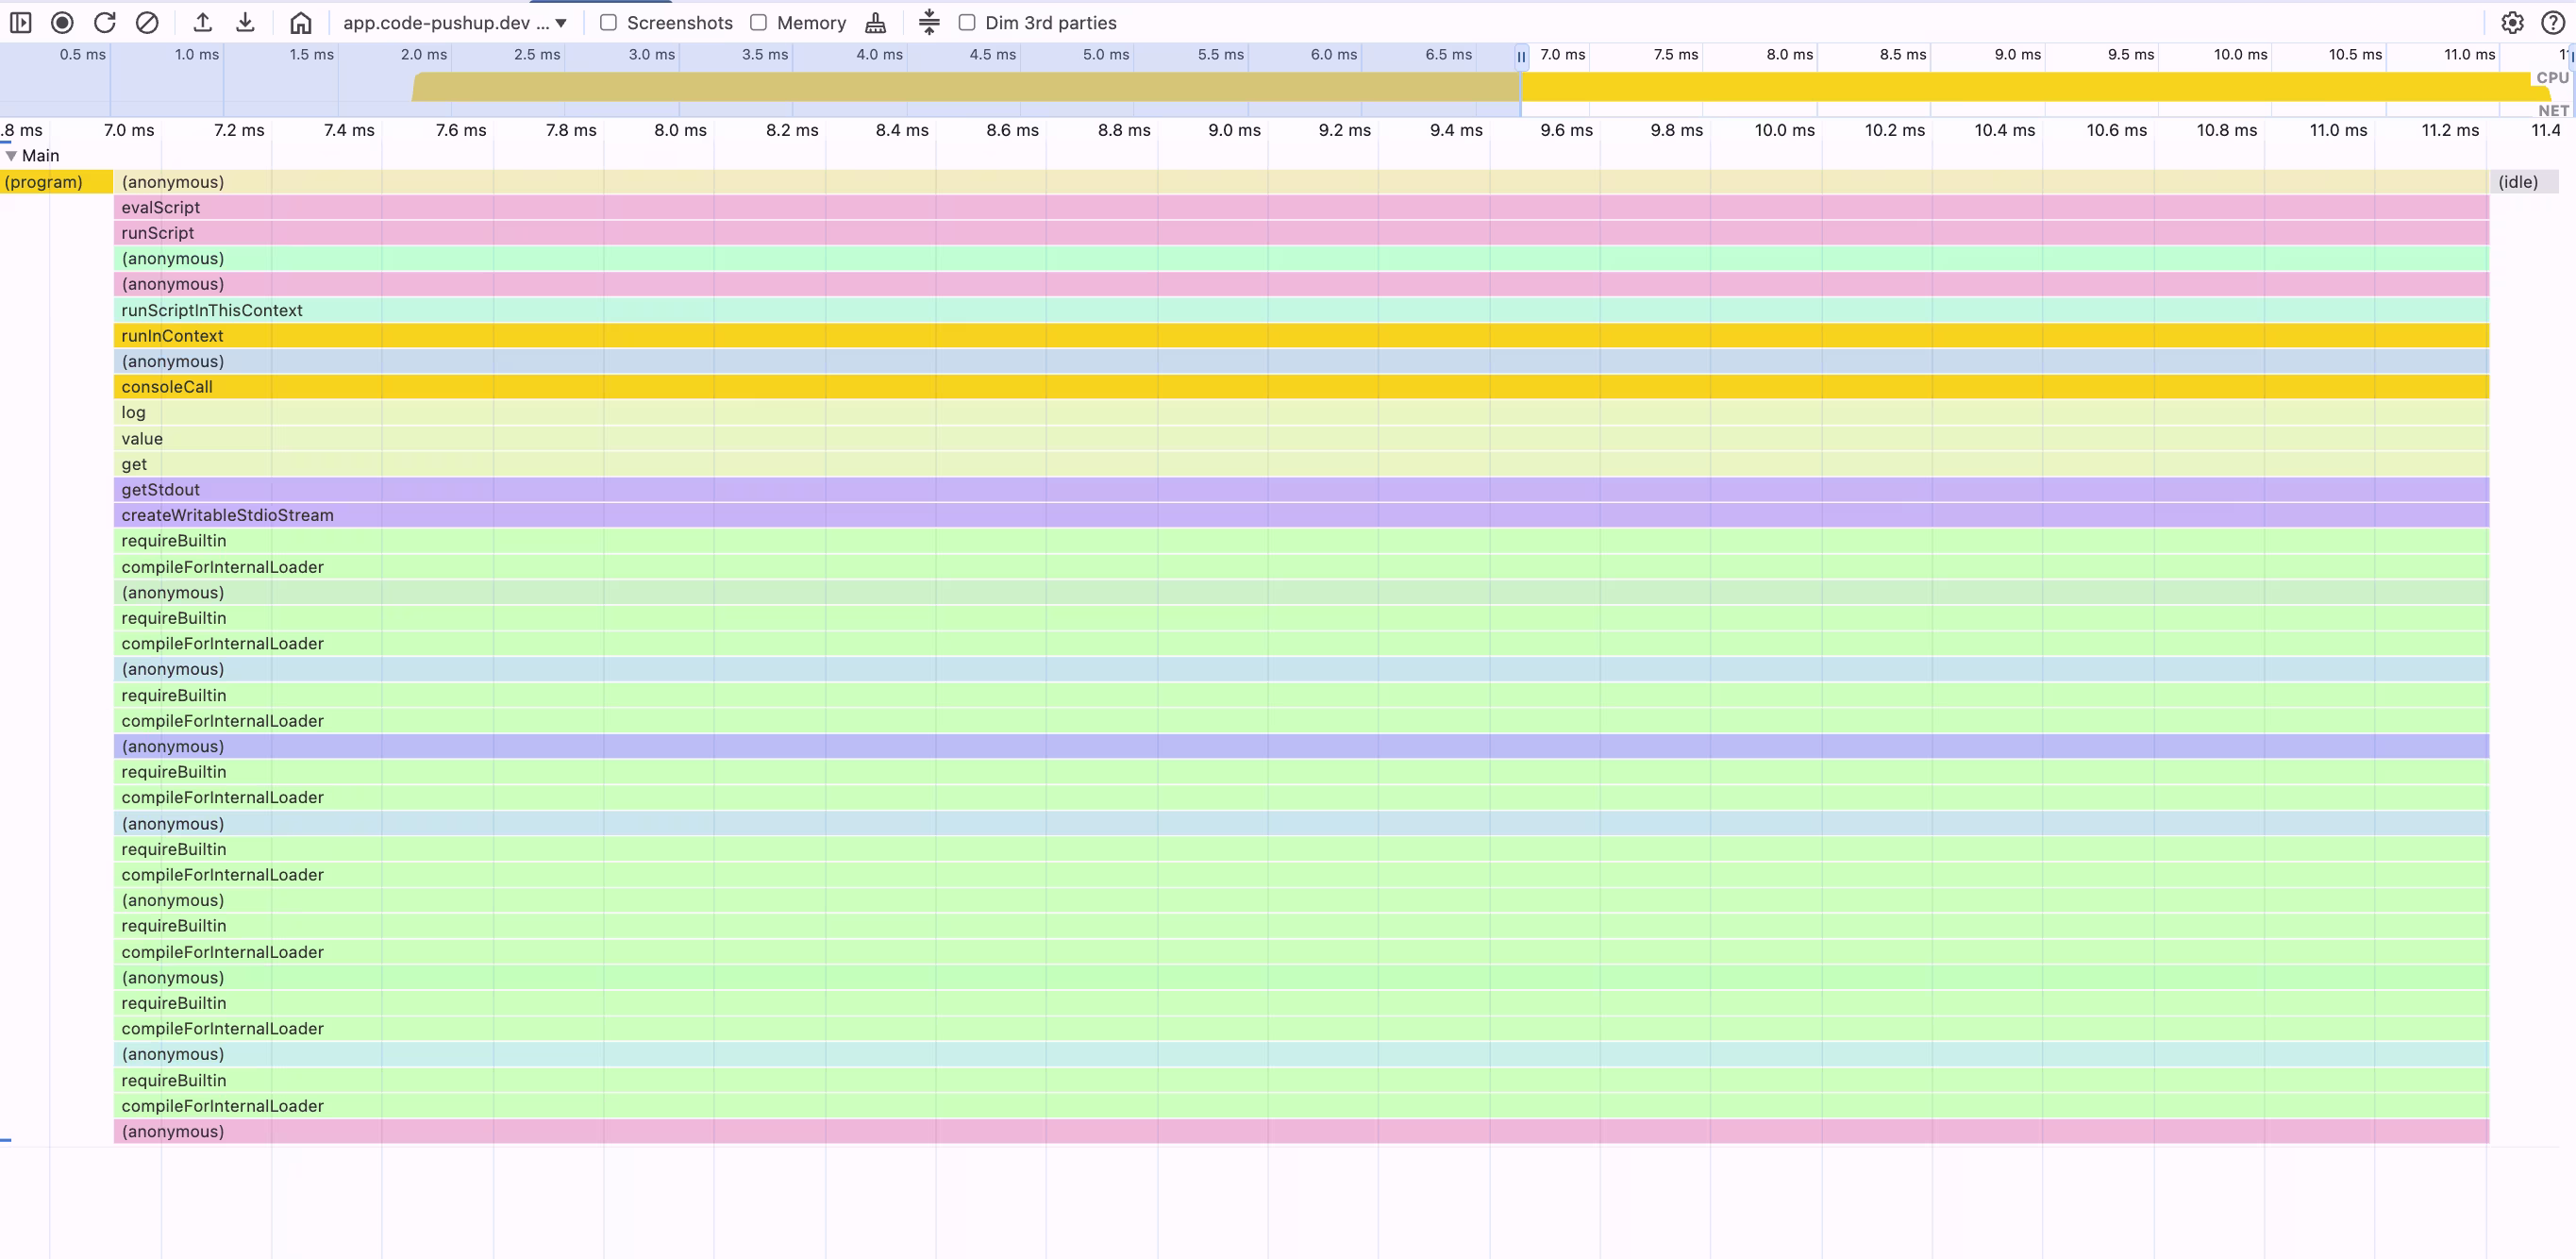Click the (program) block

pos(55,182)
